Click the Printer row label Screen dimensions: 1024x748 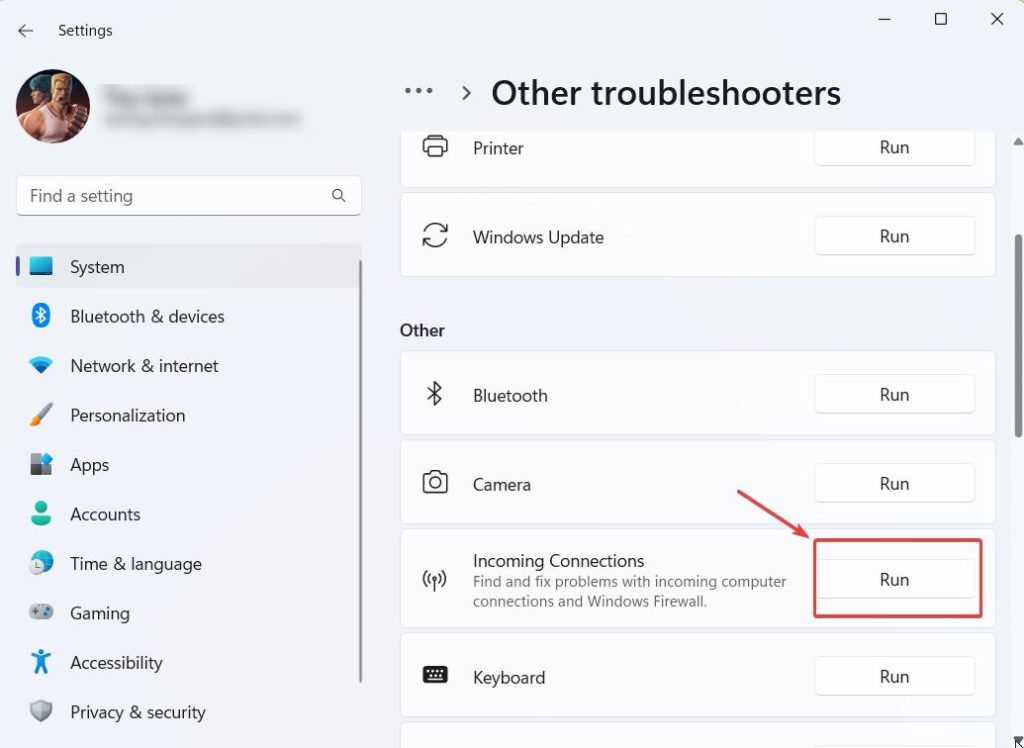tap(498, 148)
